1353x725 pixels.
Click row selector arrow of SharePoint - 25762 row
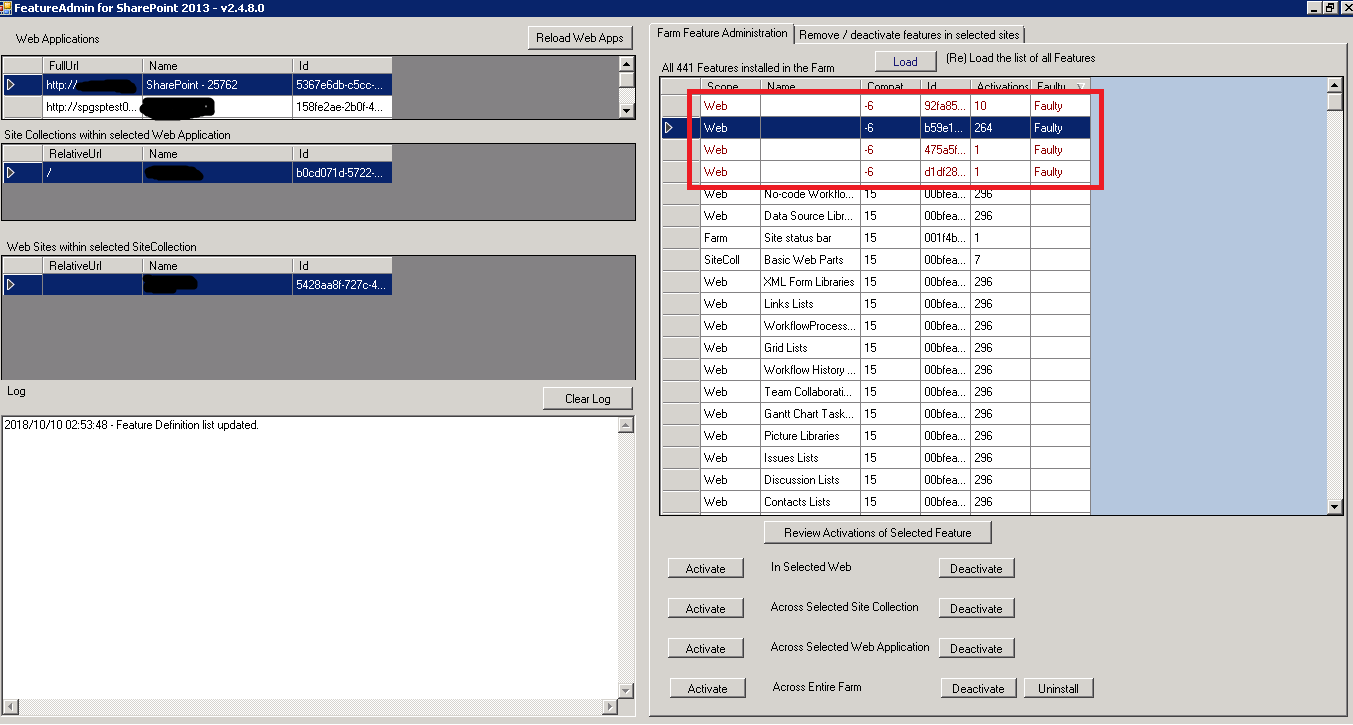pyautogui.click(x=11, y=85)
